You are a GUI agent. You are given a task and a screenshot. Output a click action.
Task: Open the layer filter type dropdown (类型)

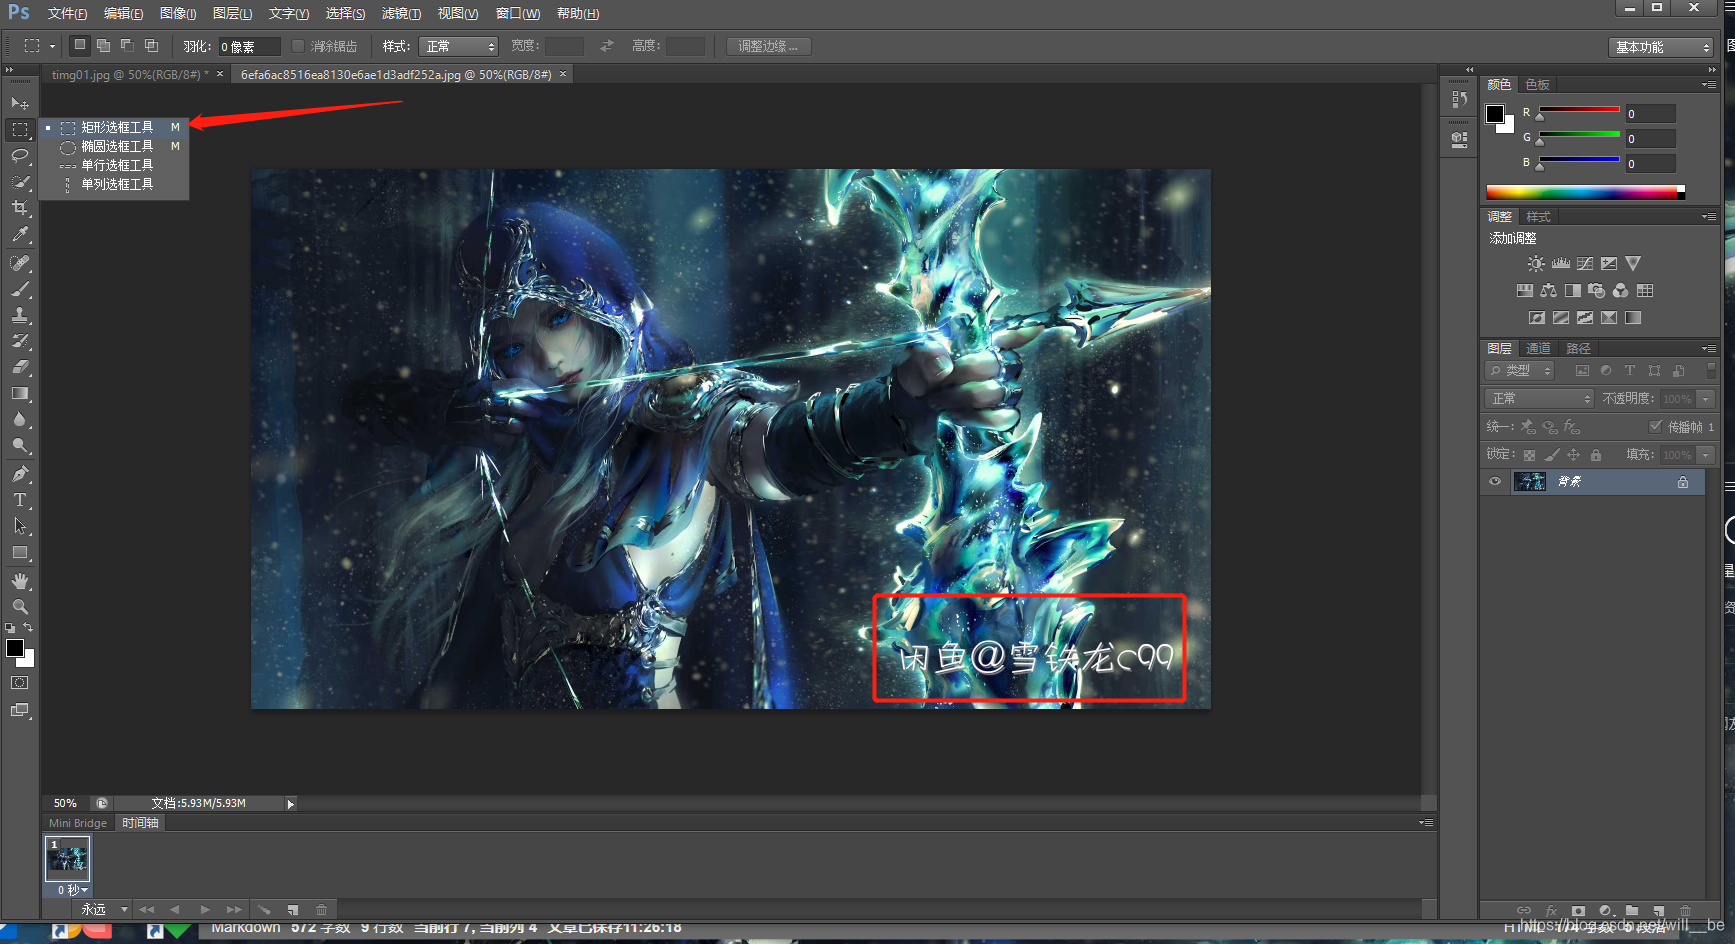[1520, 371]
